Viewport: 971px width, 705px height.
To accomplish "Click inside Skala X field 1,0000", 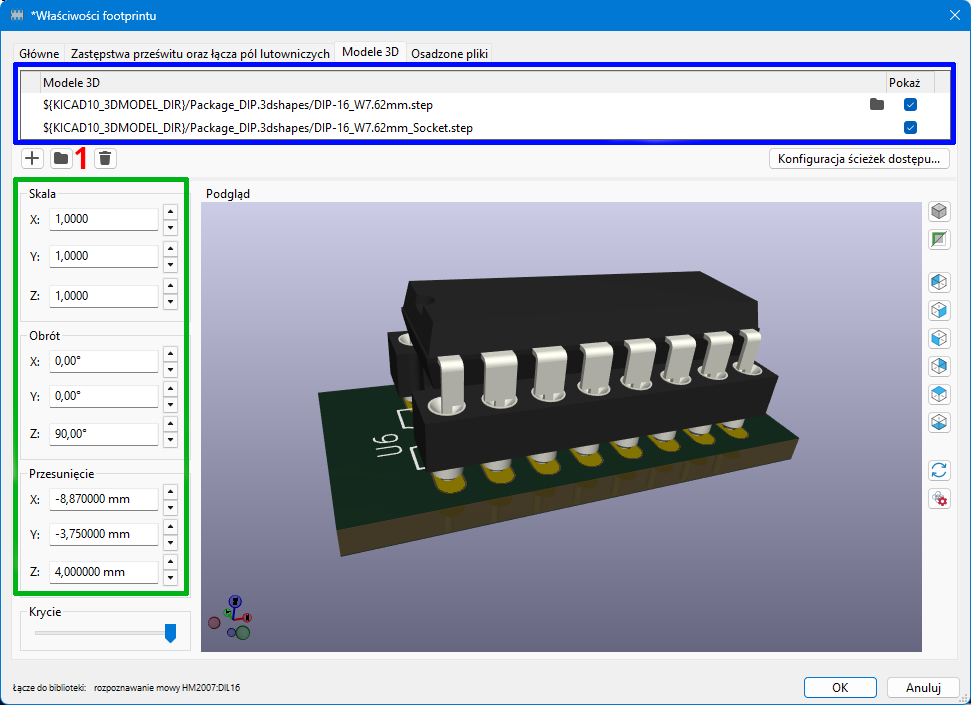I will coord(103,219).
